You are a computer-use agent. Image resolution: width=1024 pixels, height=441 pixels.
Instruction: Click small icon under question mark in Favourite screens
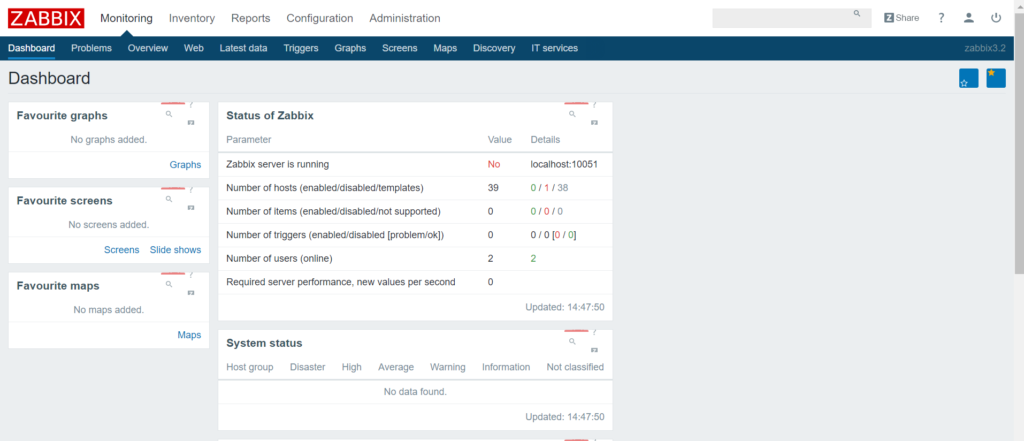pyautogui.click(x=191, y=208)
